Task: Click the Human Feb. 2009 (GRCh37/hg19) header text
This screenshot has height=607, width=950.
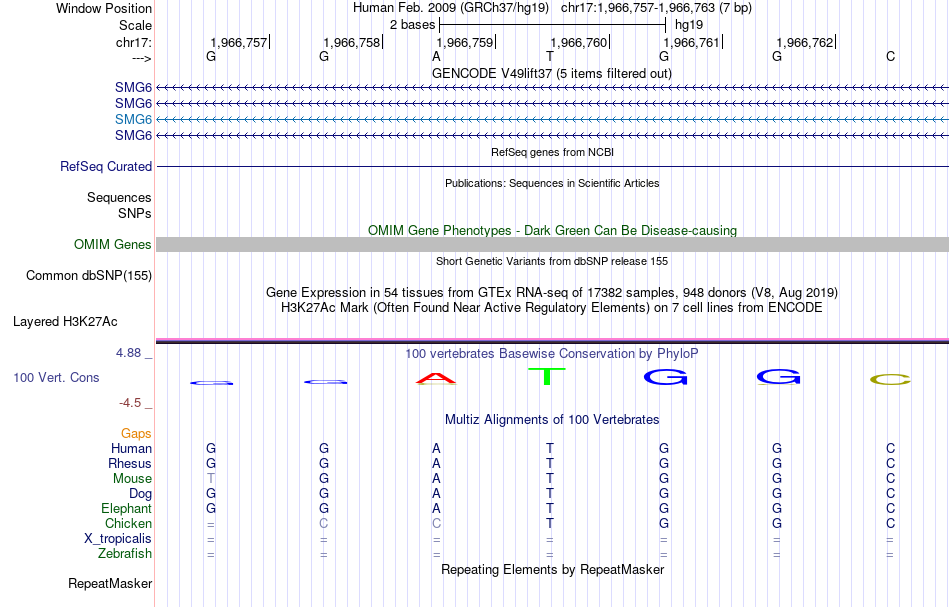Action: coord(451,8)
